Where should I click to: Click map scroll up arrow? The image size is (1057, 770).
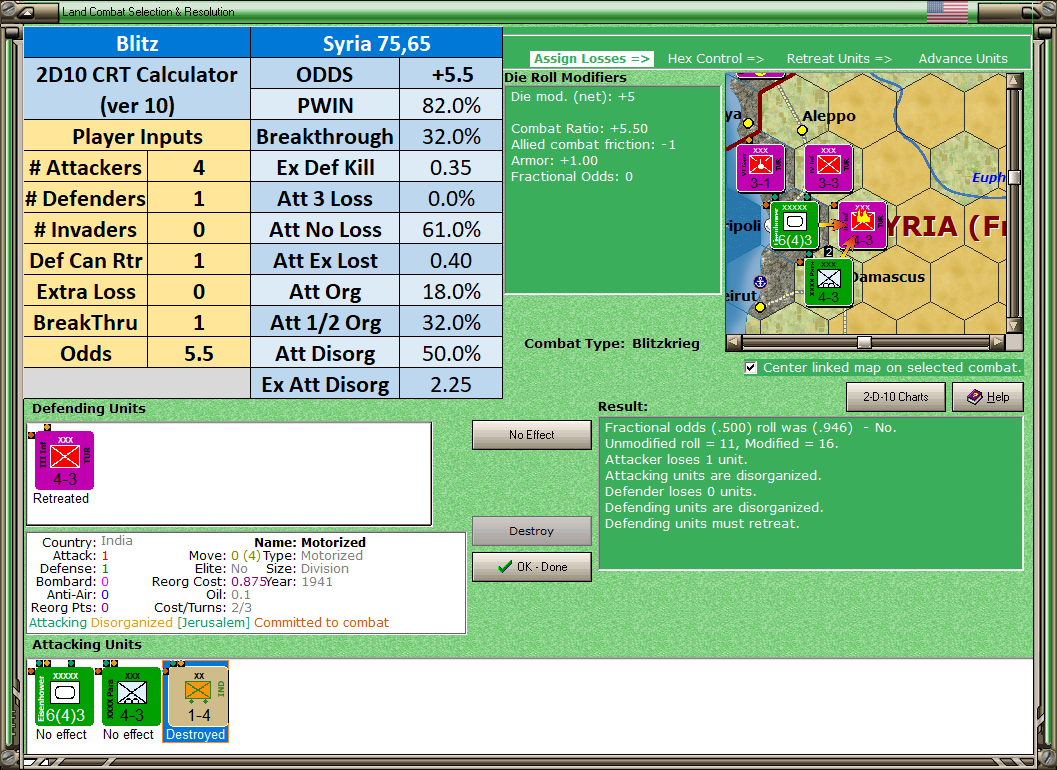coord(1014,81)
